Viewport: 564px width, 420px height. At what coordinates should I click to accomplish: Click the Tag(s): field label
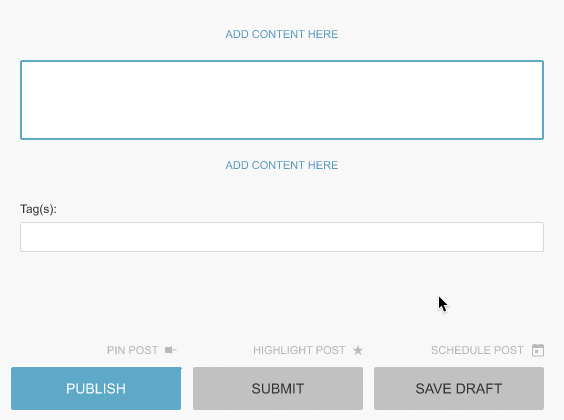click(38, 209)
